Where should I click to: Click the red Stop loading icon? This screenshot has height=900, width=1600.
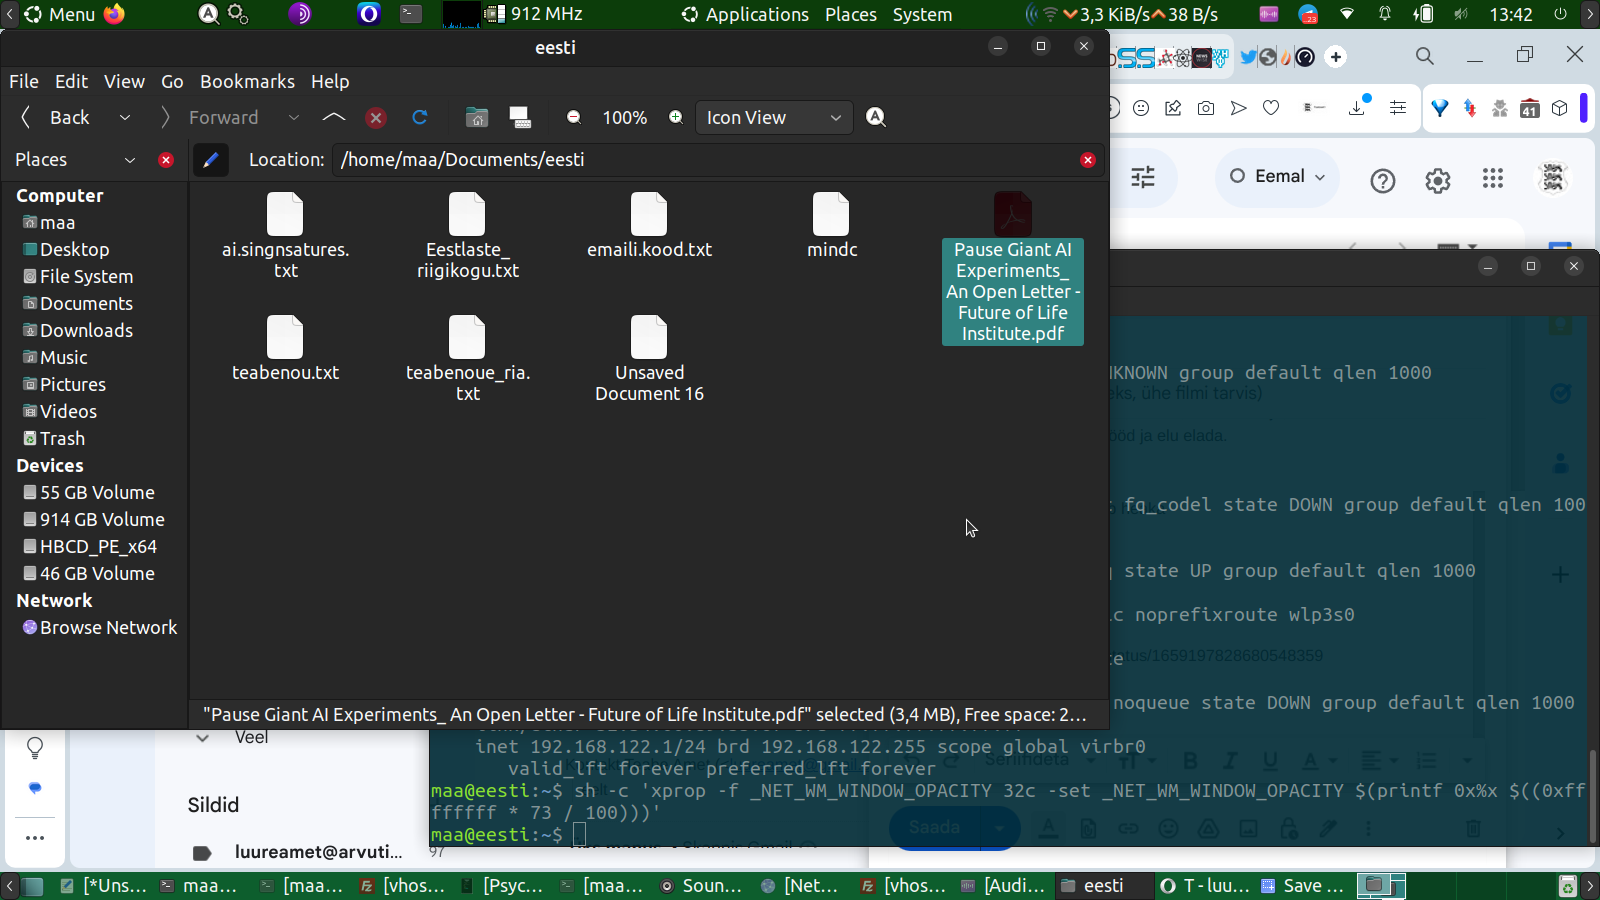point(376,118)
